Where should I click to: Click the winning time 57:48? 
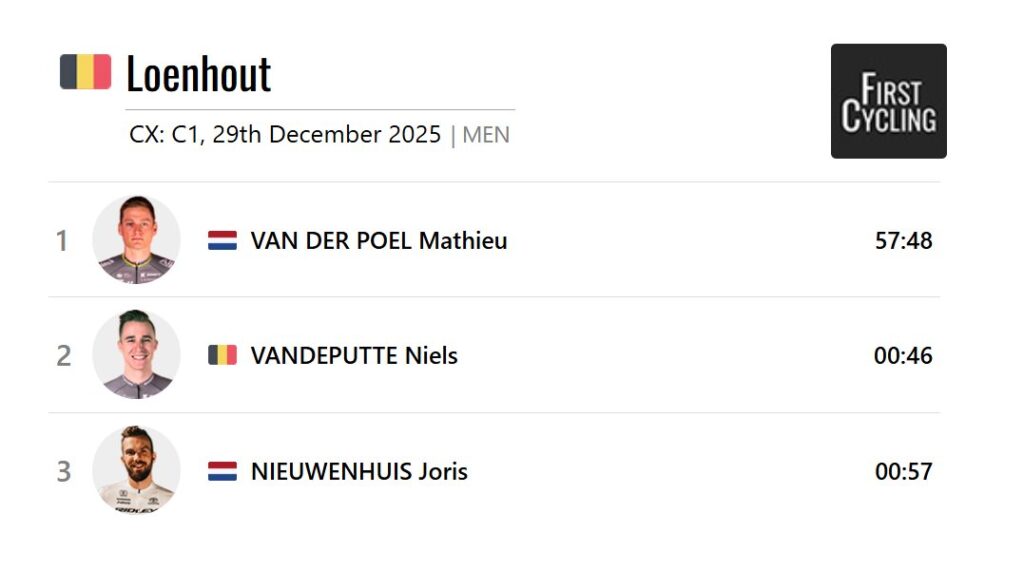(x=903, y=241)
